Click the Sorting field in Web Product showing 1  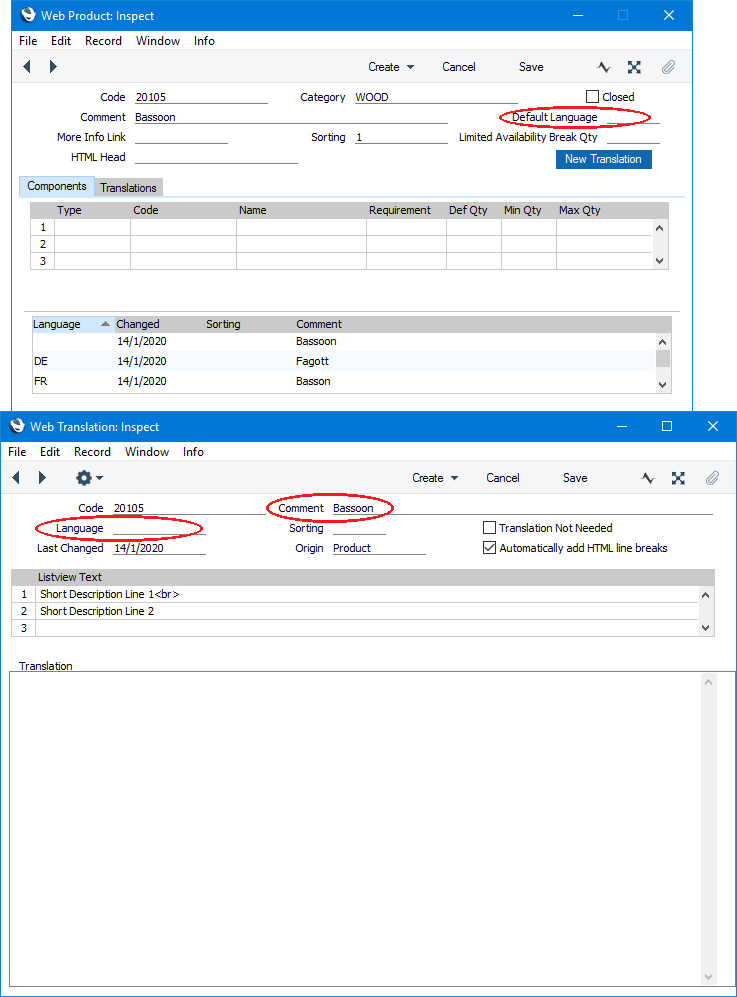click(401, 137)
